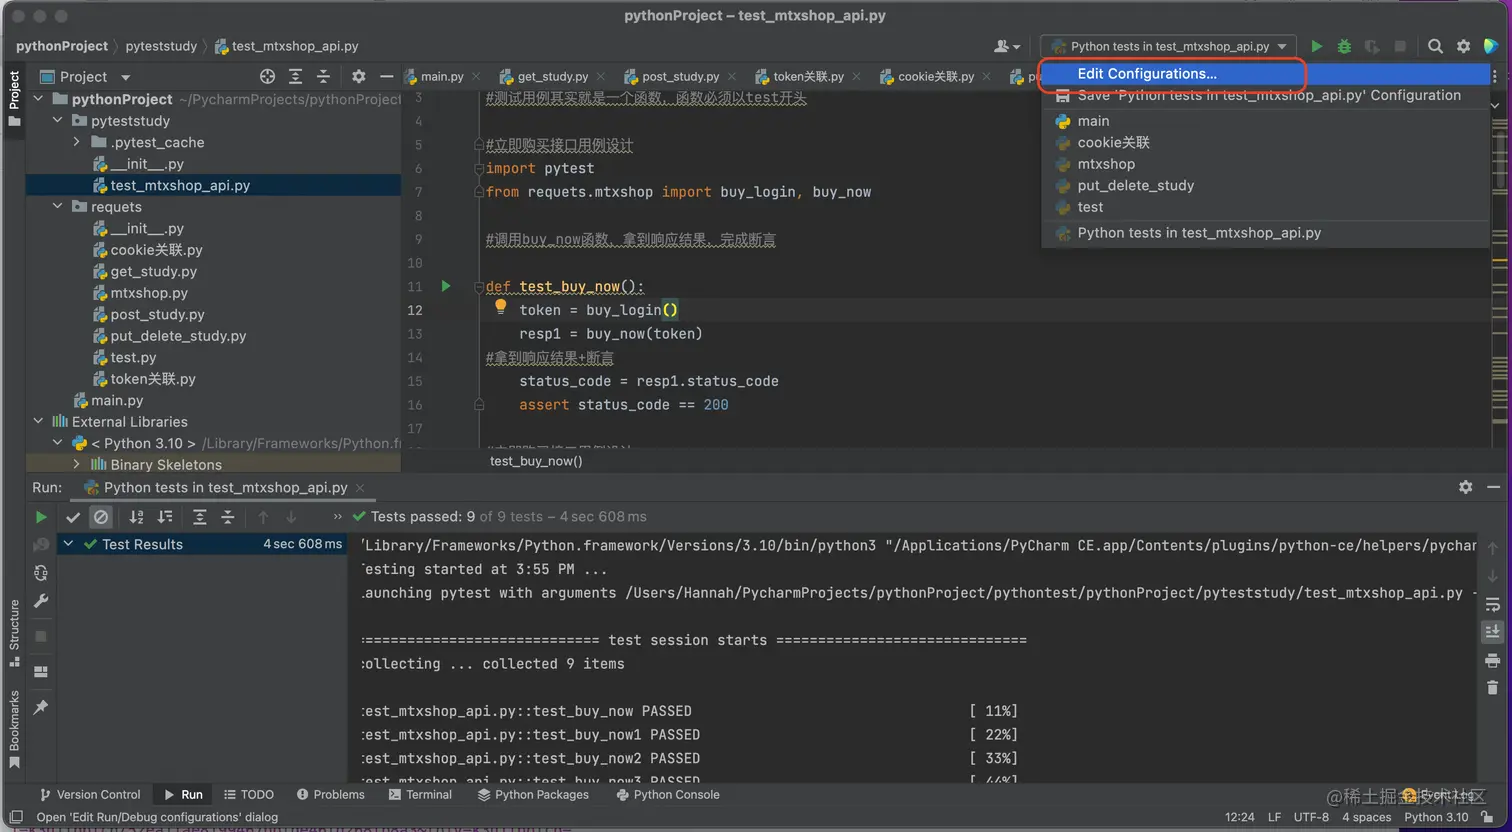Viewport: 1512px width, 832px height.
Task: Toggle the Show Ignored tests filter
Action: (x=101, y=517)
